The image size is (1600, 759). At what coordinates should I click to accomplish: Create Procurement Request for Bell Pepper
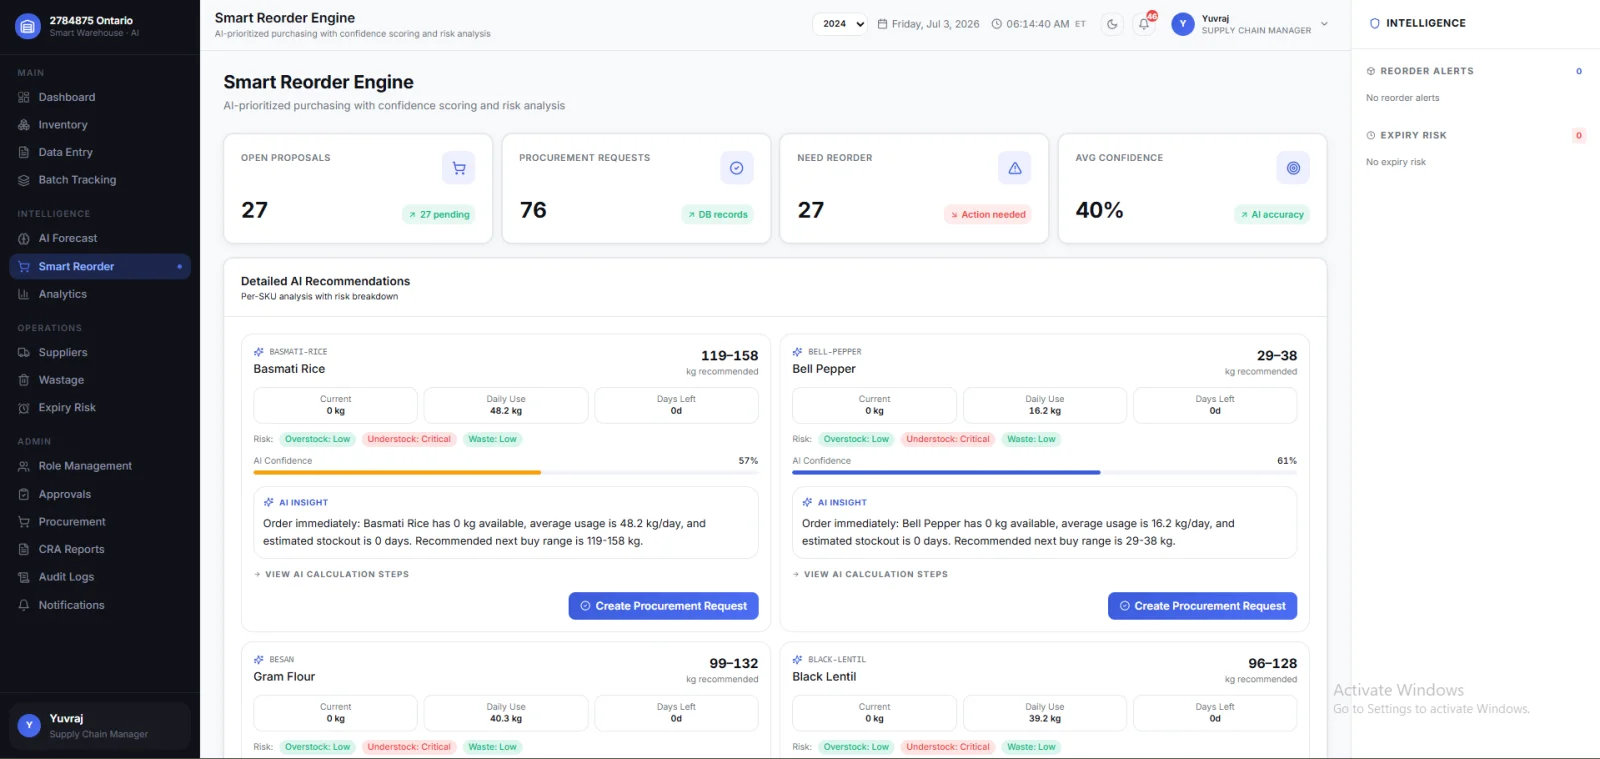pyautogui.click(x=1203, y=606)
